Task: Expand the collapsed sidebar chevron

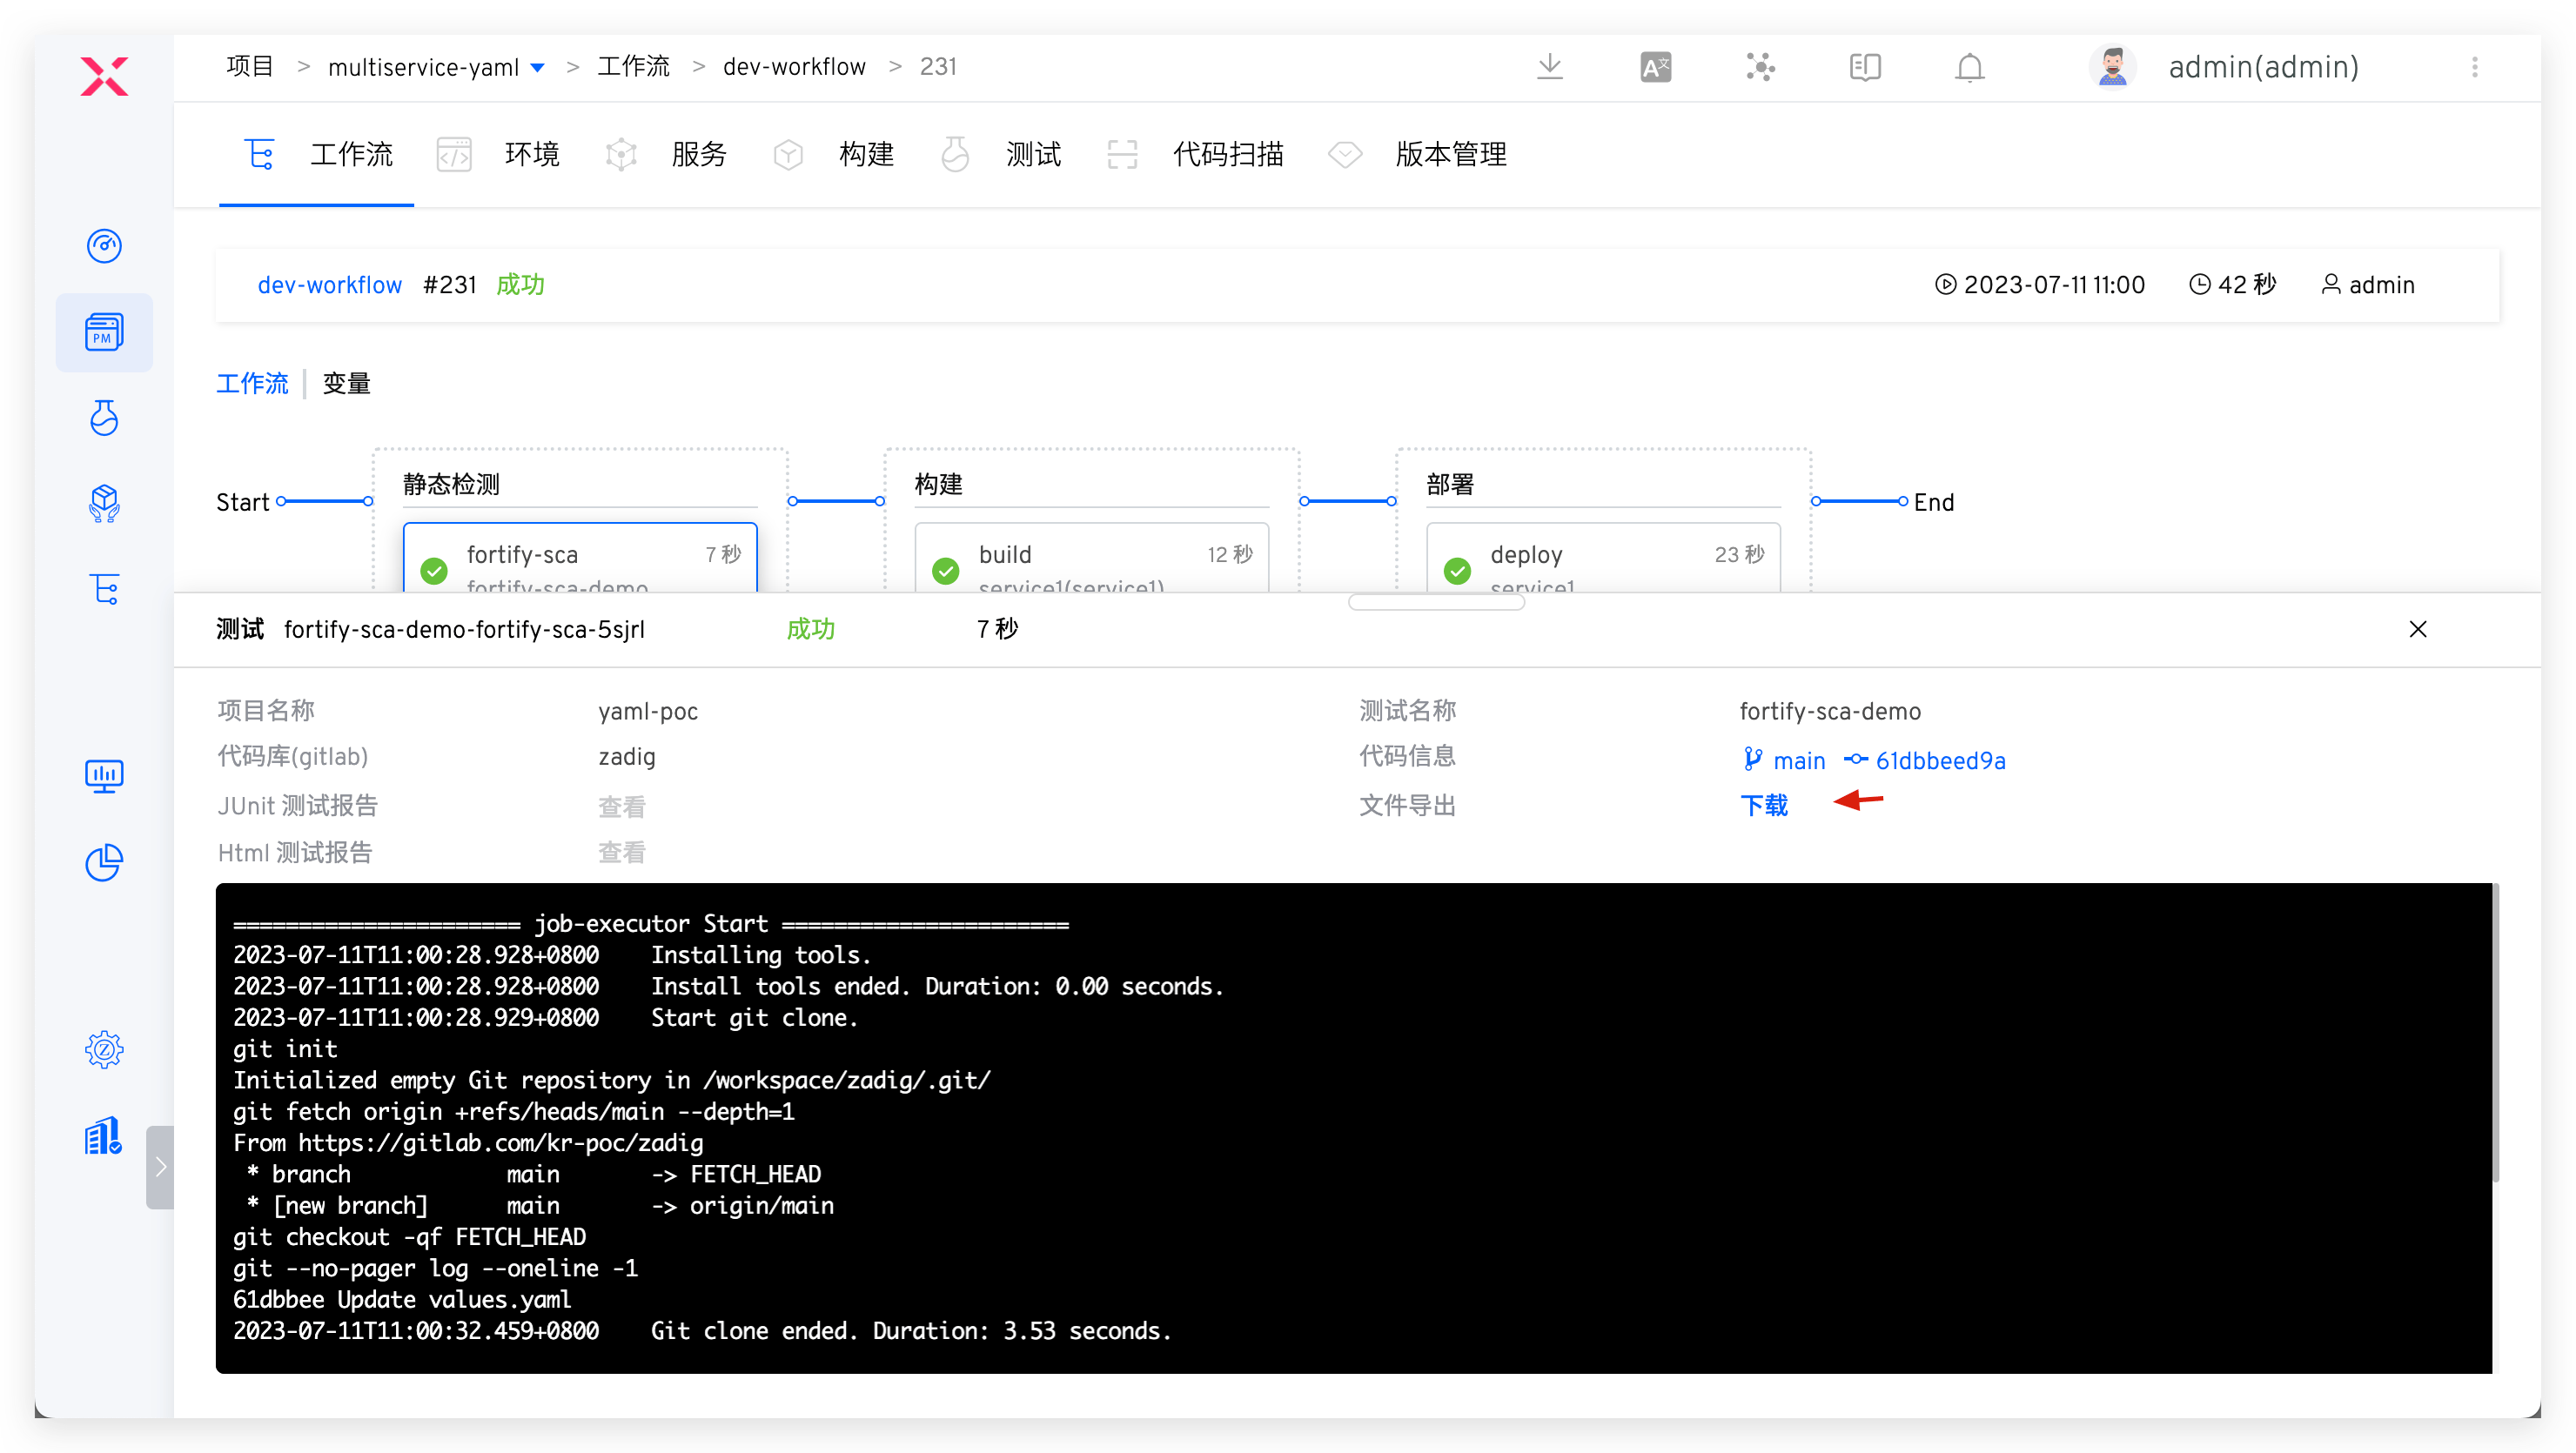Action: click(160, 1167)
